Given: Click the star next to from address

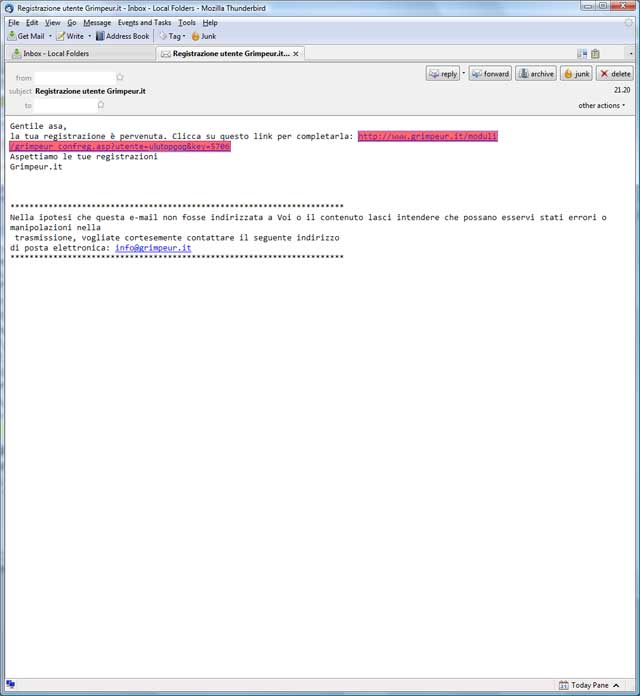Looking at the screenshot, I should pos(120,78).
